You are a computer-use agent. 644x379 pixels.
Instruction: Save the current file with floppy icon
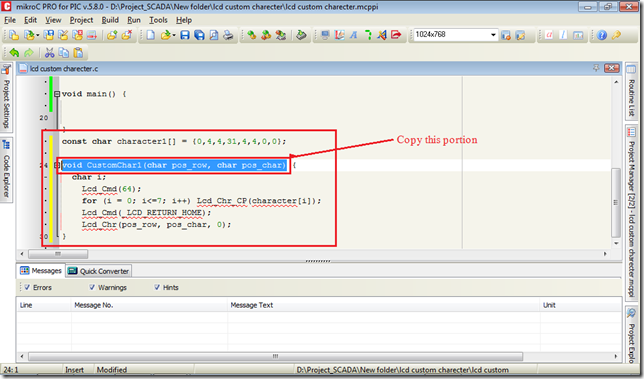point(185,35)
